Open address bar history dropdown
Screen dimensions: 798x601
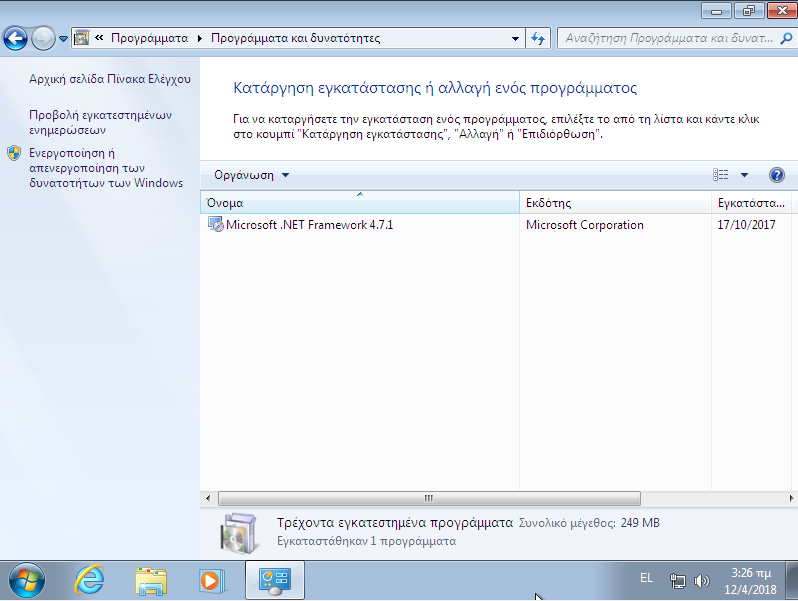(x=515, y=38)
